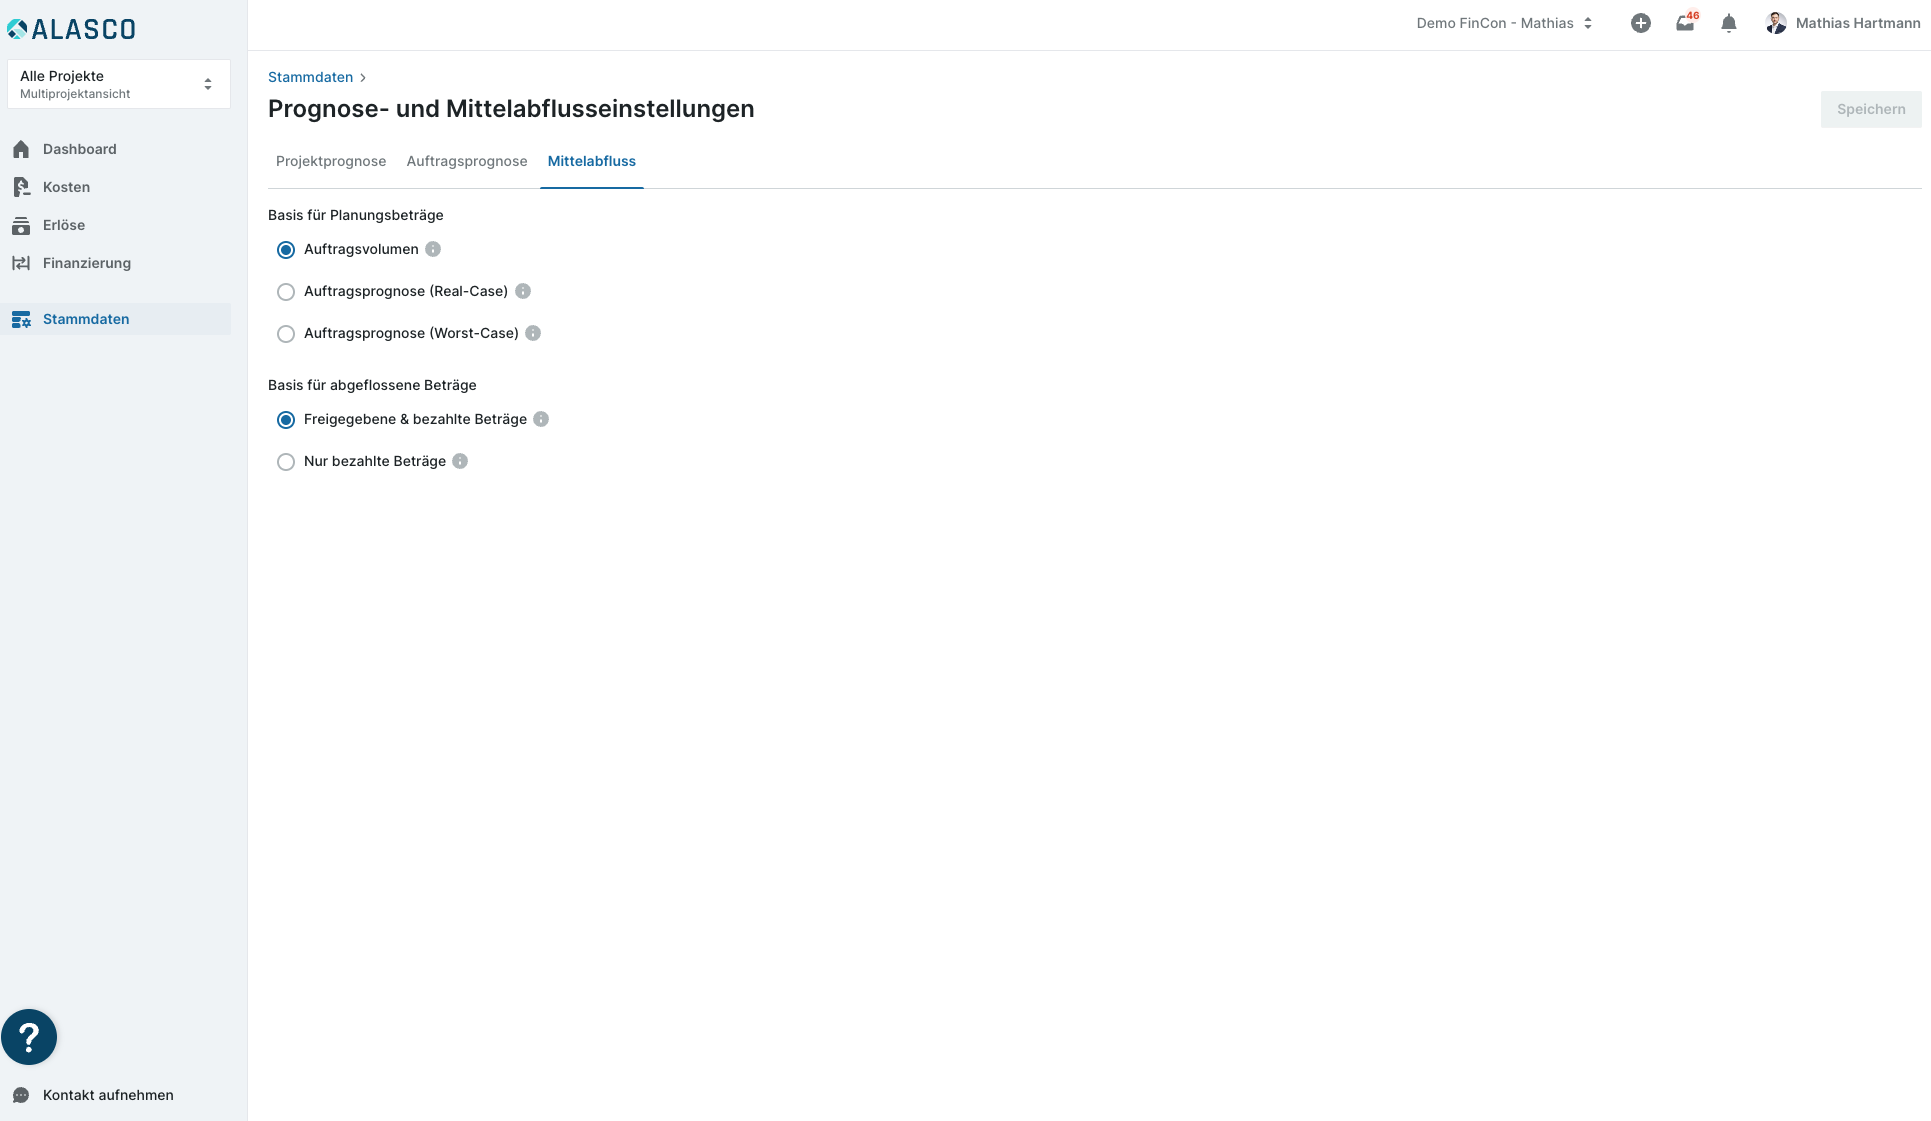This screenshot has height=1121, width=1931.
Task: Select Auftragsprognose (Real-Case) radio option
Action: 286,292
